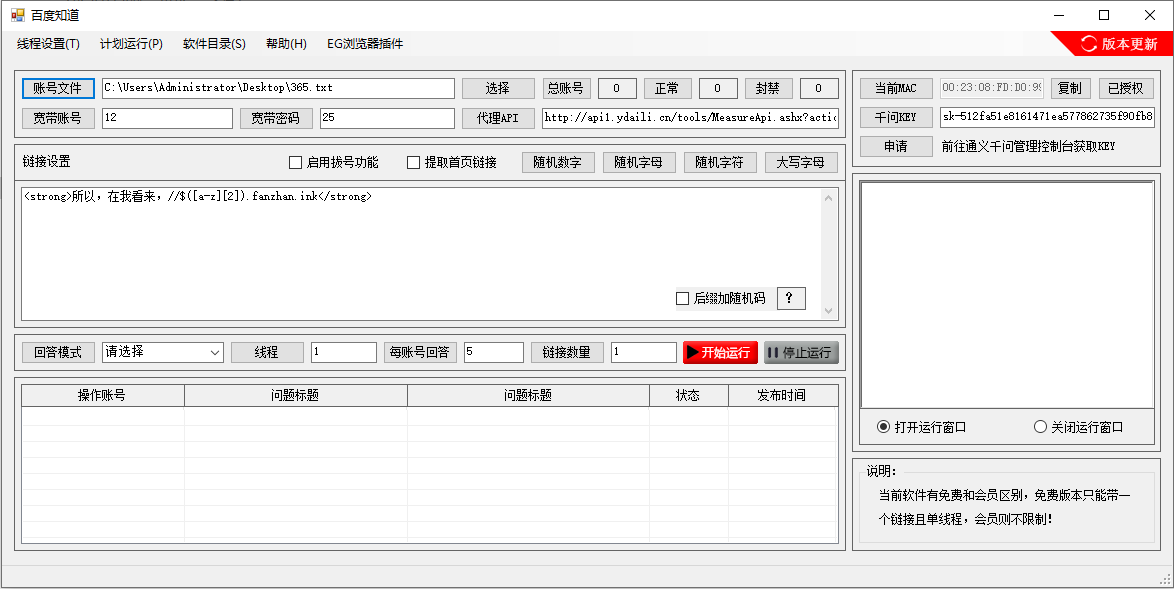Click the 每账号回答 button
The width and height of the screenshot is (1174, 589).
tap(419, 352)
